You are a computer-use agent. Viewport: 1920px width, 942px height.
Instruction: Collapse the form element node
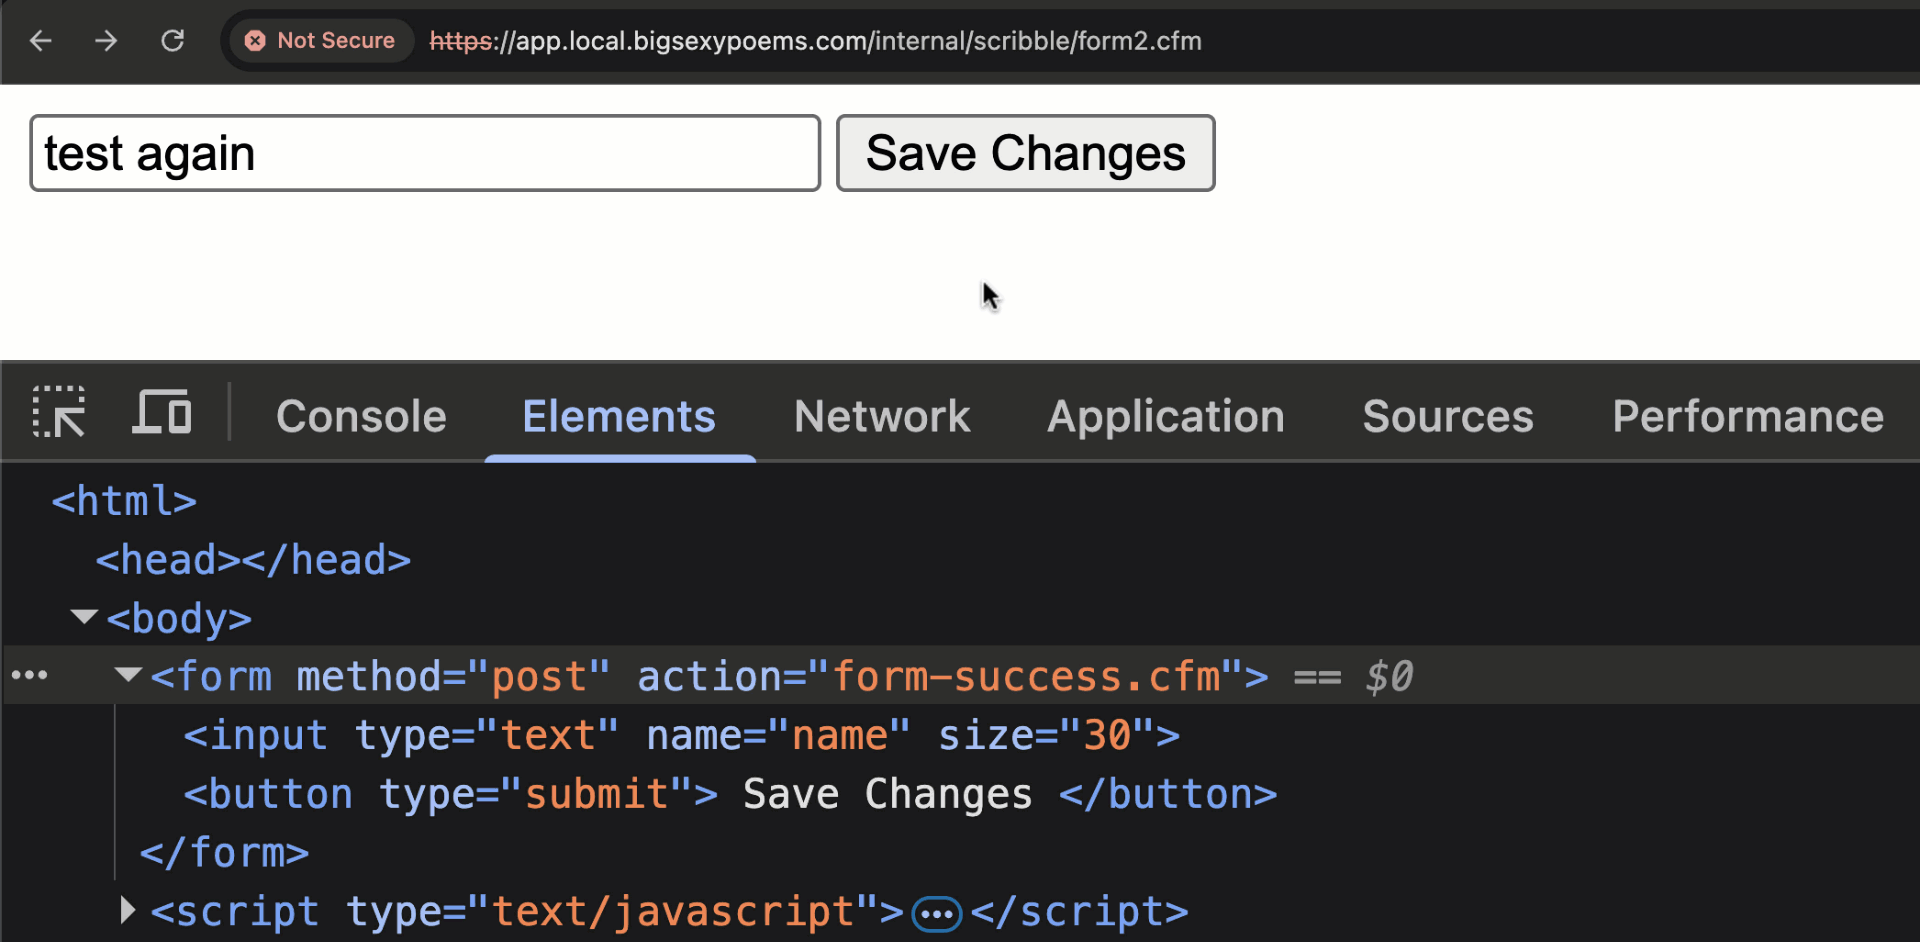pyautogui.click(x=126, y=674)
